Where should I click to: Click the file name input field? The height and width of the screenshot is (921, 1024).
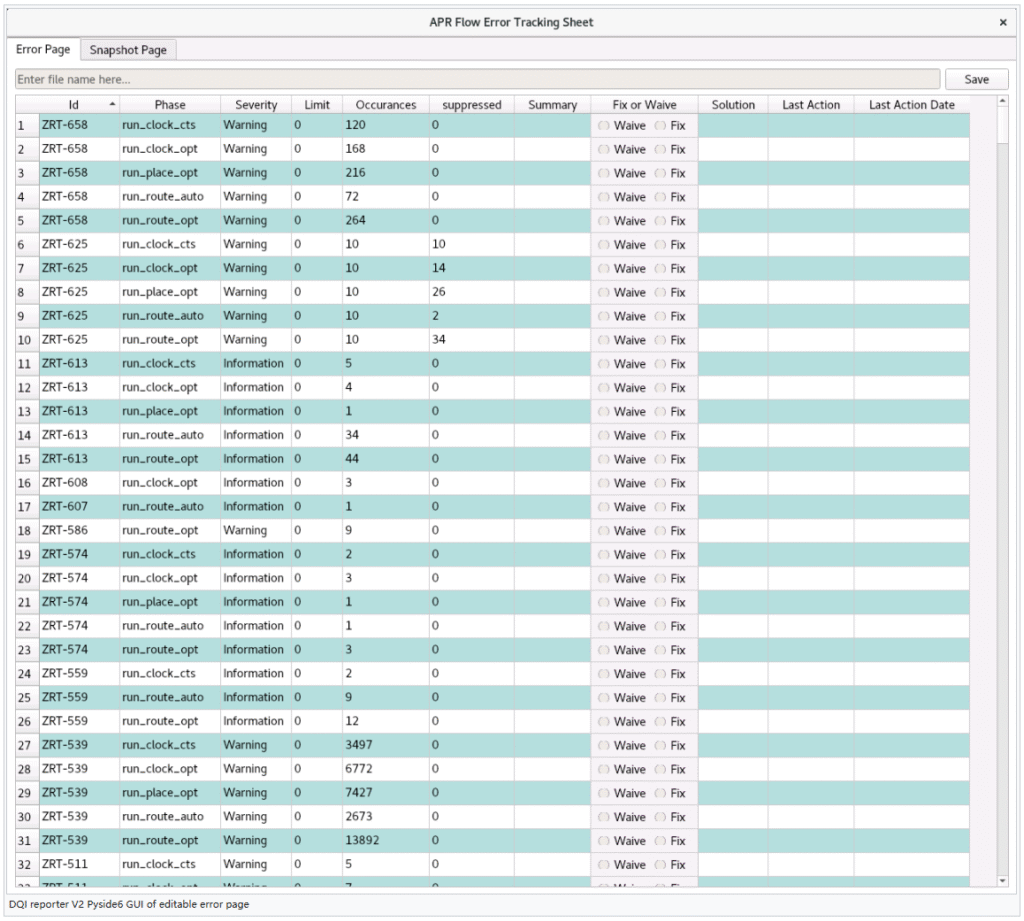(477, 79)
